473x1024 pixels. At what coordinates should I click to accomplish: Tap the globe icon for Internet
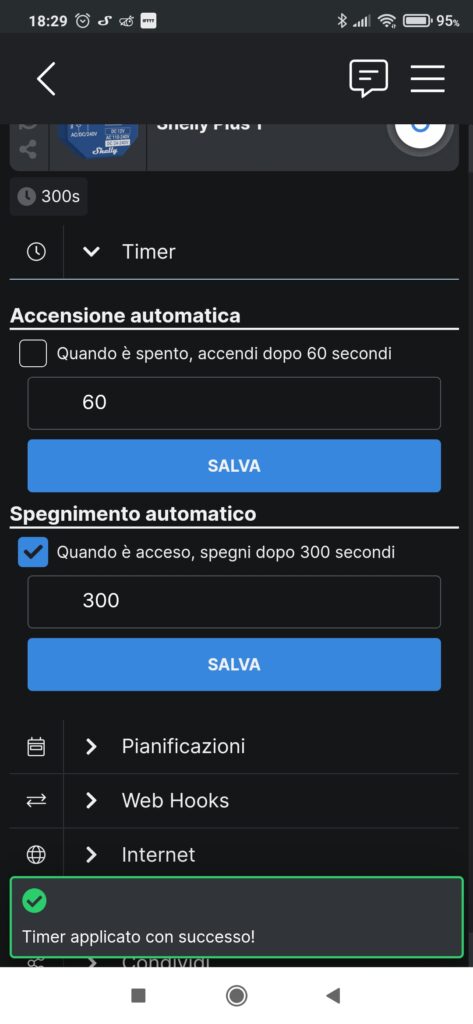pos(36,855)
